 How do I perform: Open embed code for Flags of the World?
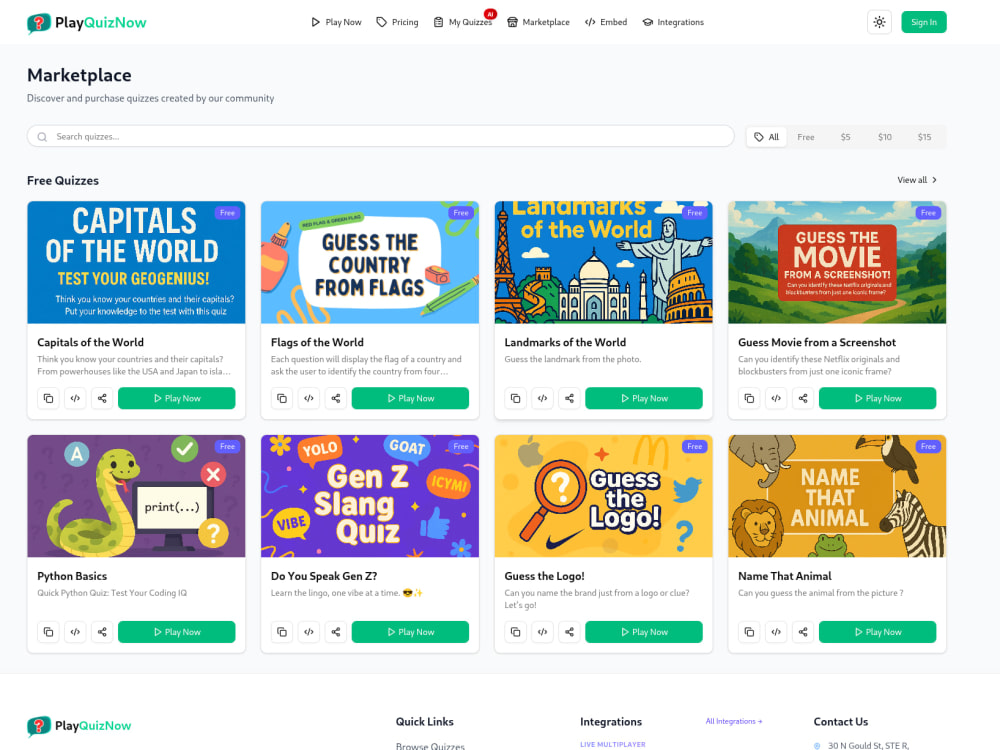(309, 399)
